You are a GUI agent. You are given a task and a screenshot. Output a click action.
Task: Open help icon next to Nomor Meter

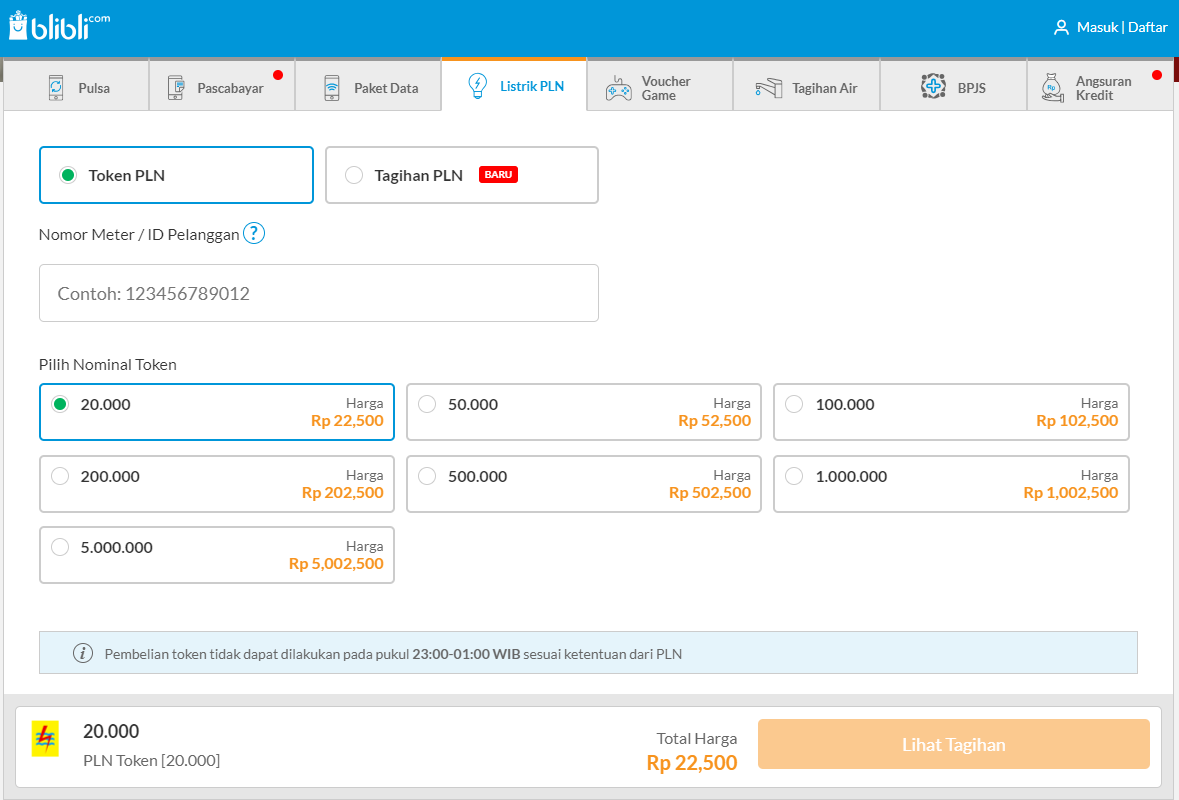tap(254, 234)
